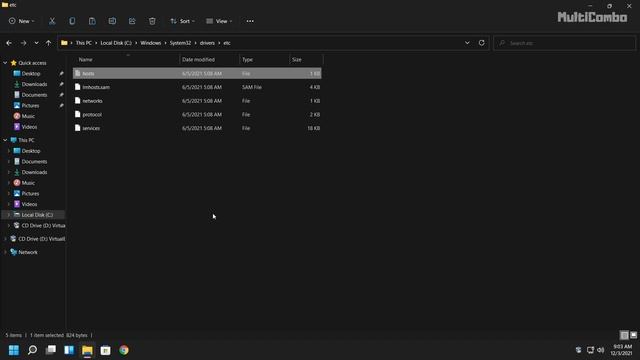640x360 pixels.
Task: Click System32 breadcrumb in address bar
Action: point(180,43)
